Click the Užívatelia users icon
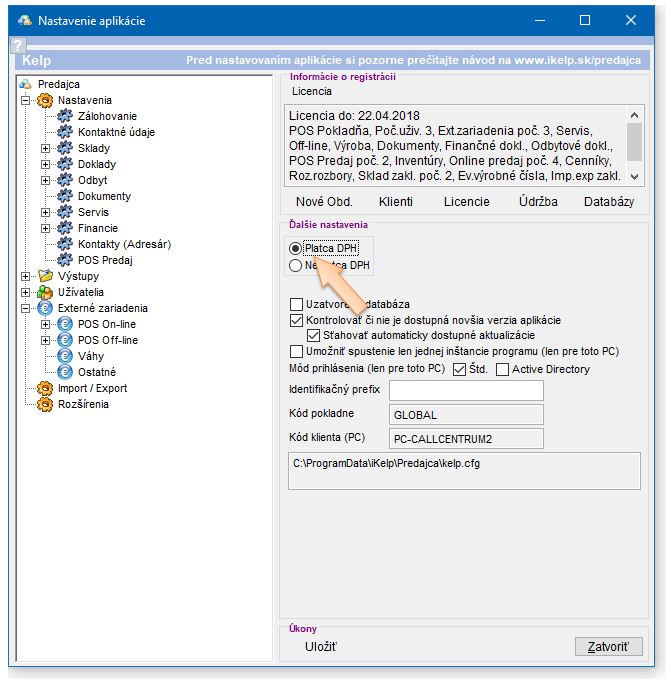 (x=45, y=292)
